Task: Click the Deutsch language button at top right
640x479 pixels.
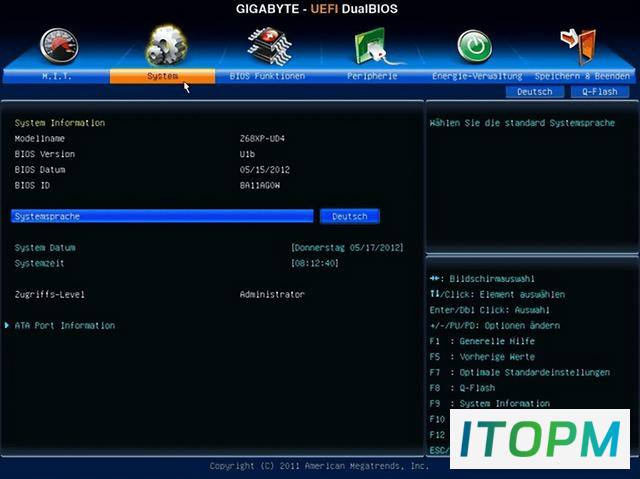Action: [x=535, y=92]
